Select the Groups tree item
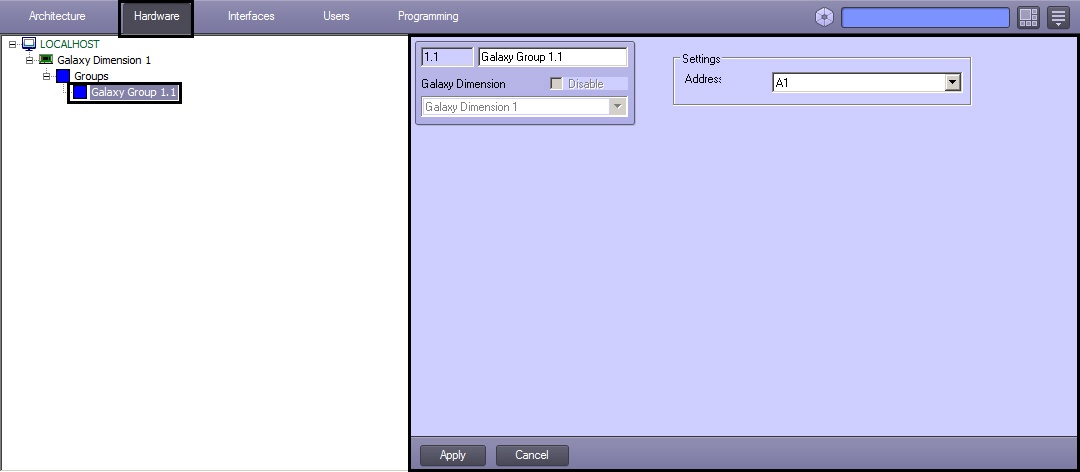Viewport: 1080px width, 472px height. point(92,76)
